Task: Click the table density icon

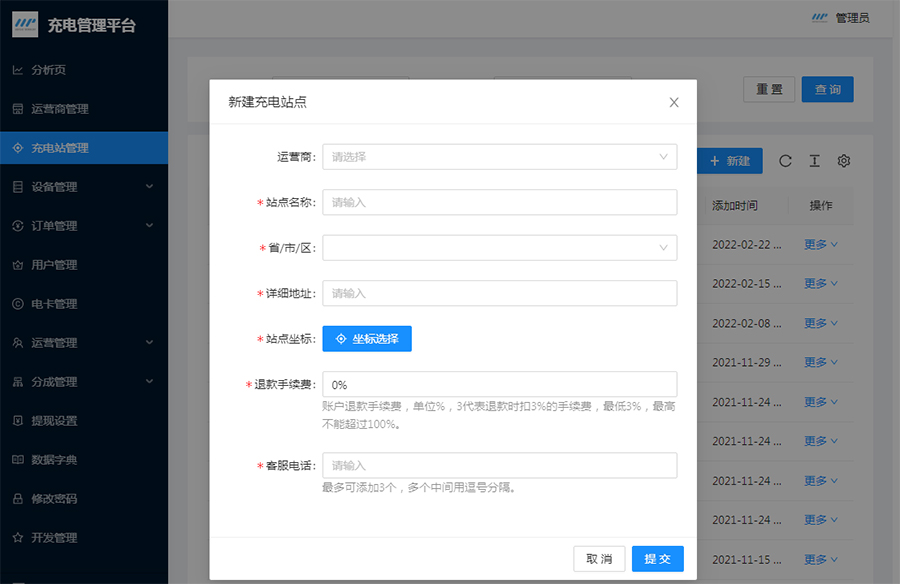Action: point(814,161)
